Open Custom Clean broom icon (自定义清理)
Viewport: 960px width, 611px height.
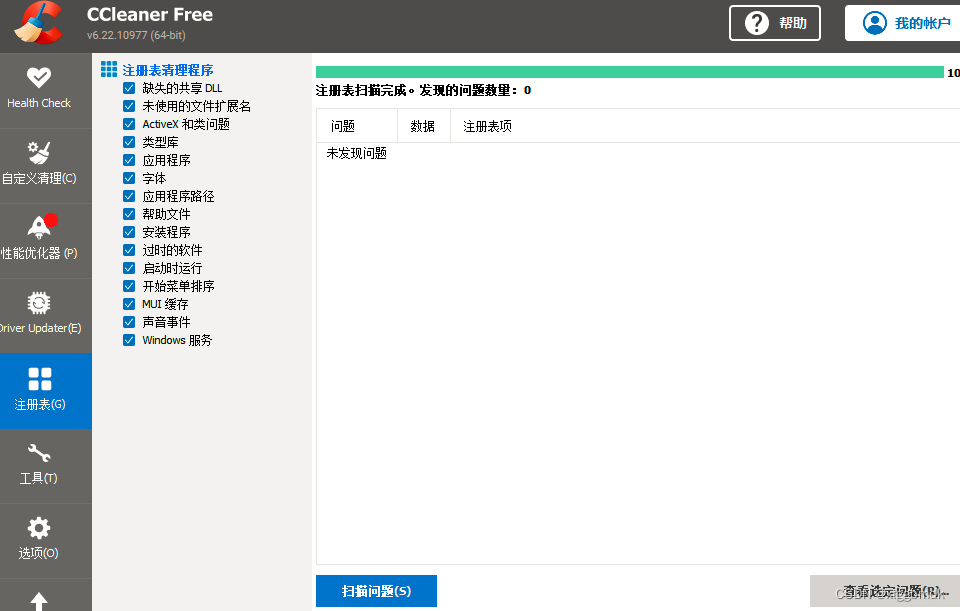(x=39, y=152)
